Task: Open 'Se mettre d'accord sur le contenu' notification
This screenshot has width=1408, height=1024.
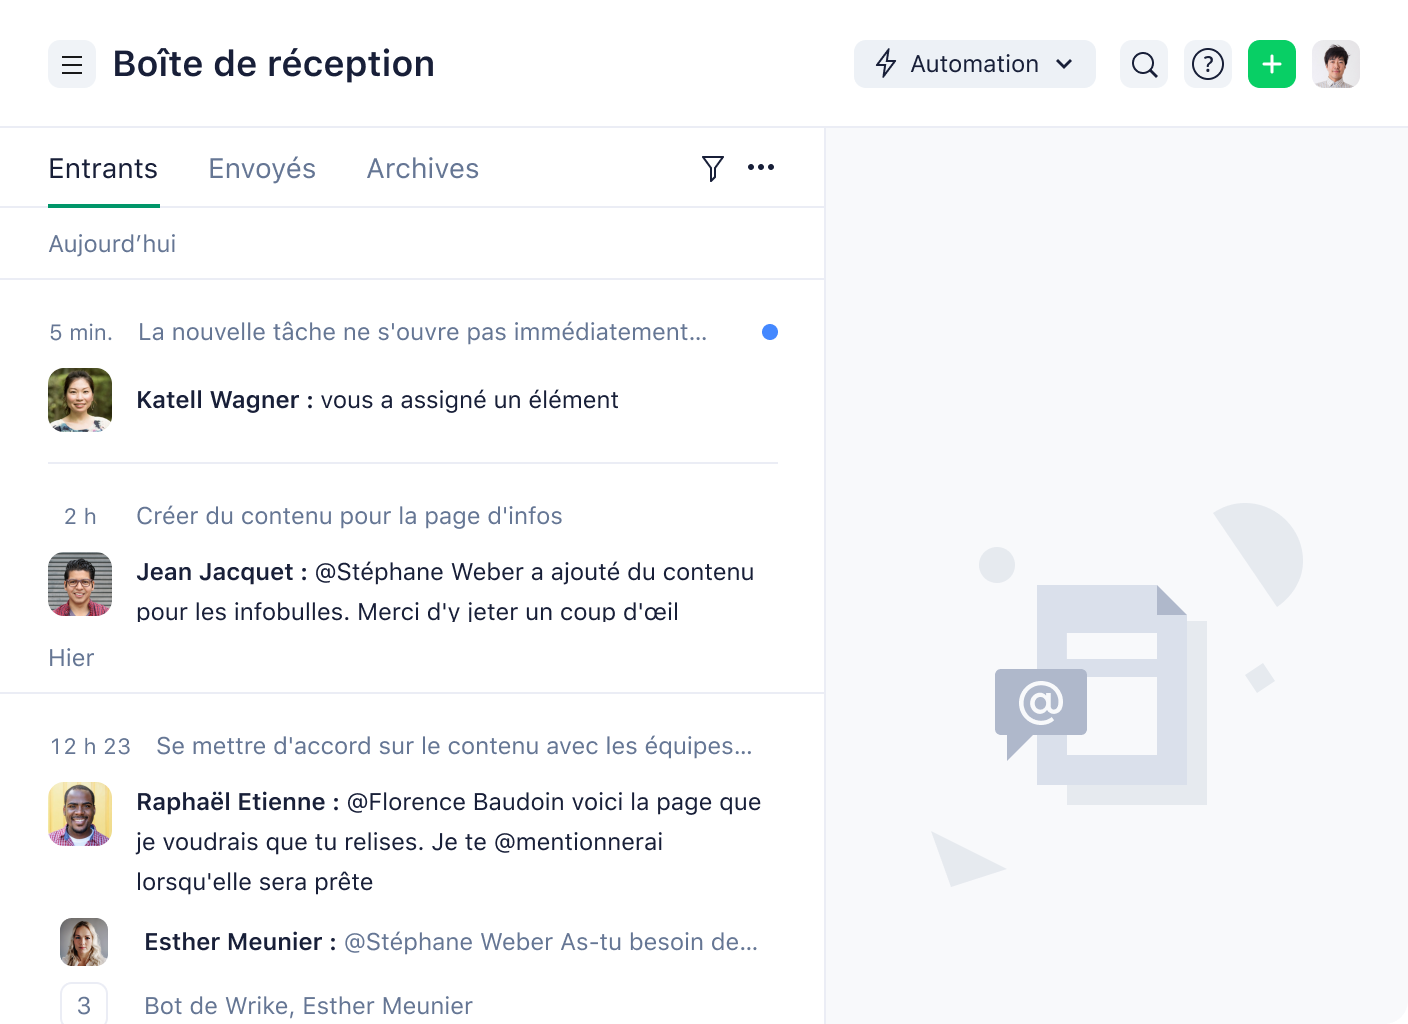Action: (x=454, y=746)
